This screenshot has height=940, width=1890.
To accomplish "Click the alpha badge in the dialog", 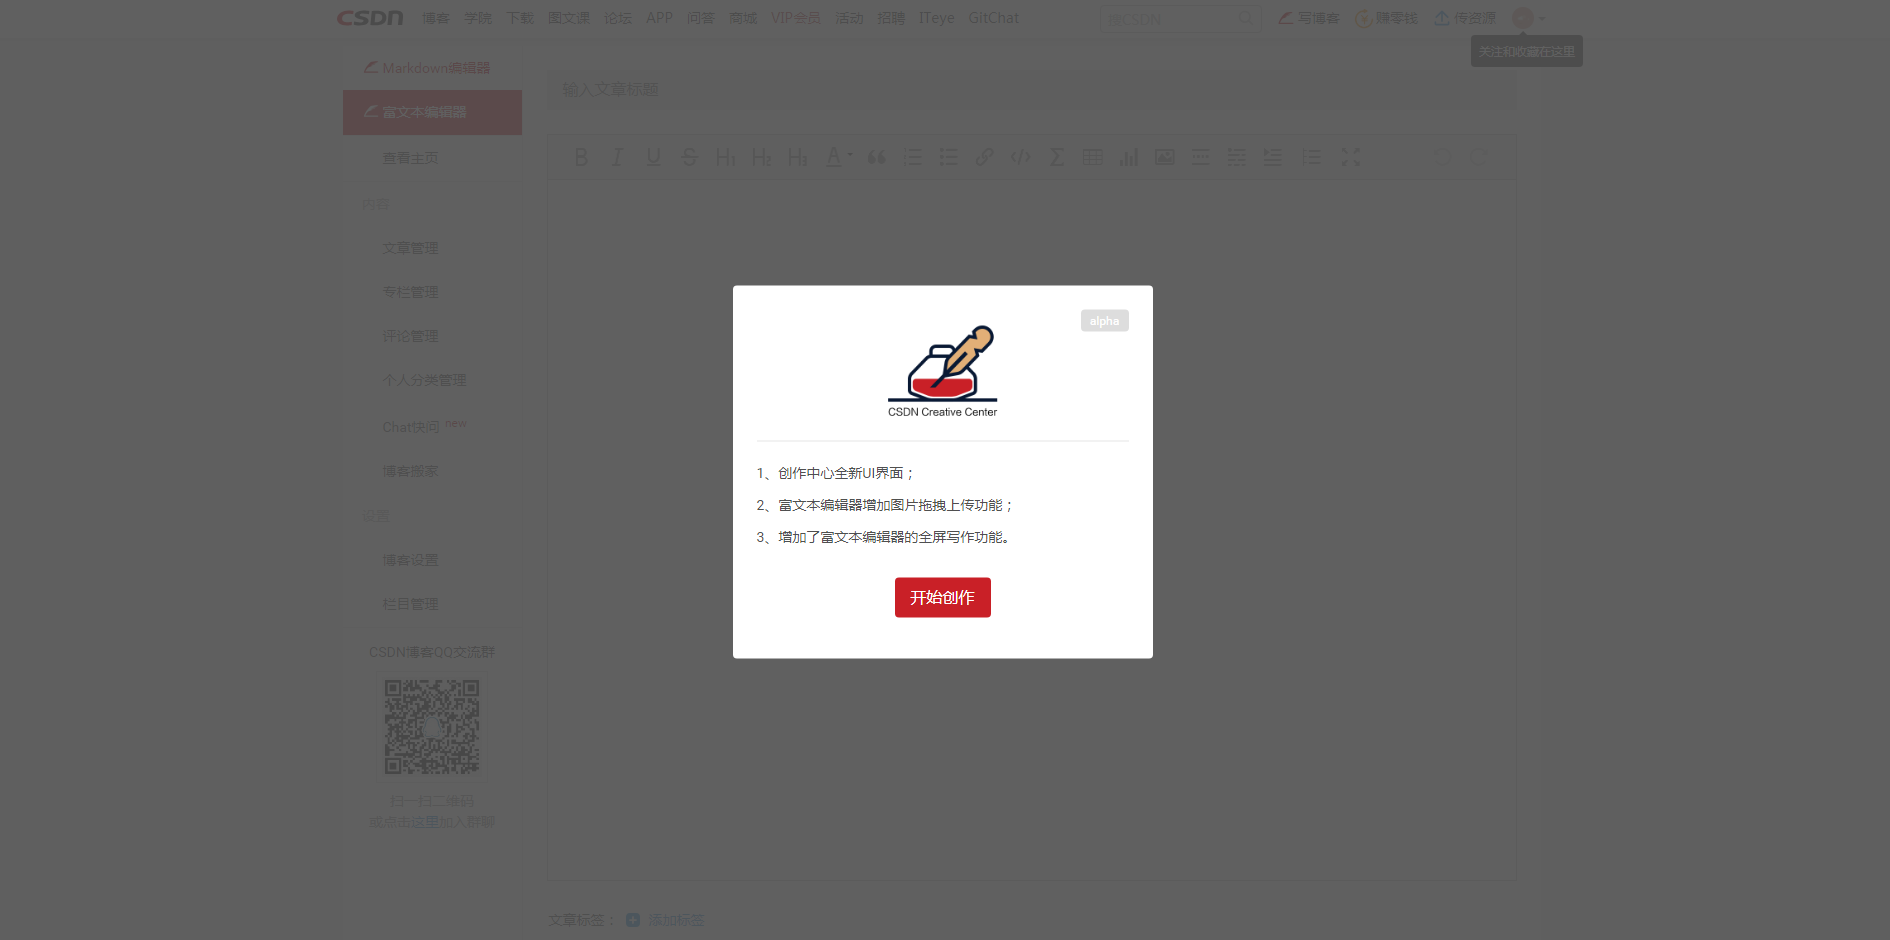I will click(x=1104, y=321).
